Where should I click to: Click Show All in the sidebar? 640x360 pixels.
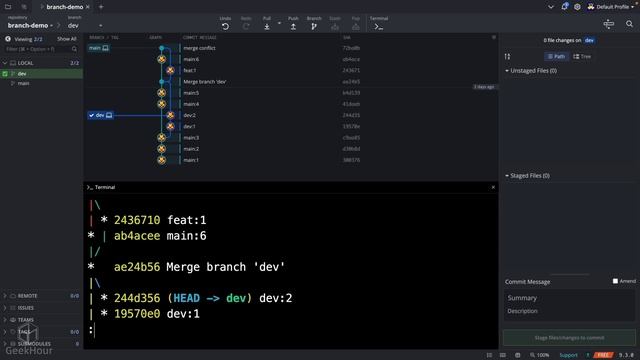pyautogui.click(x=67, y=39)
